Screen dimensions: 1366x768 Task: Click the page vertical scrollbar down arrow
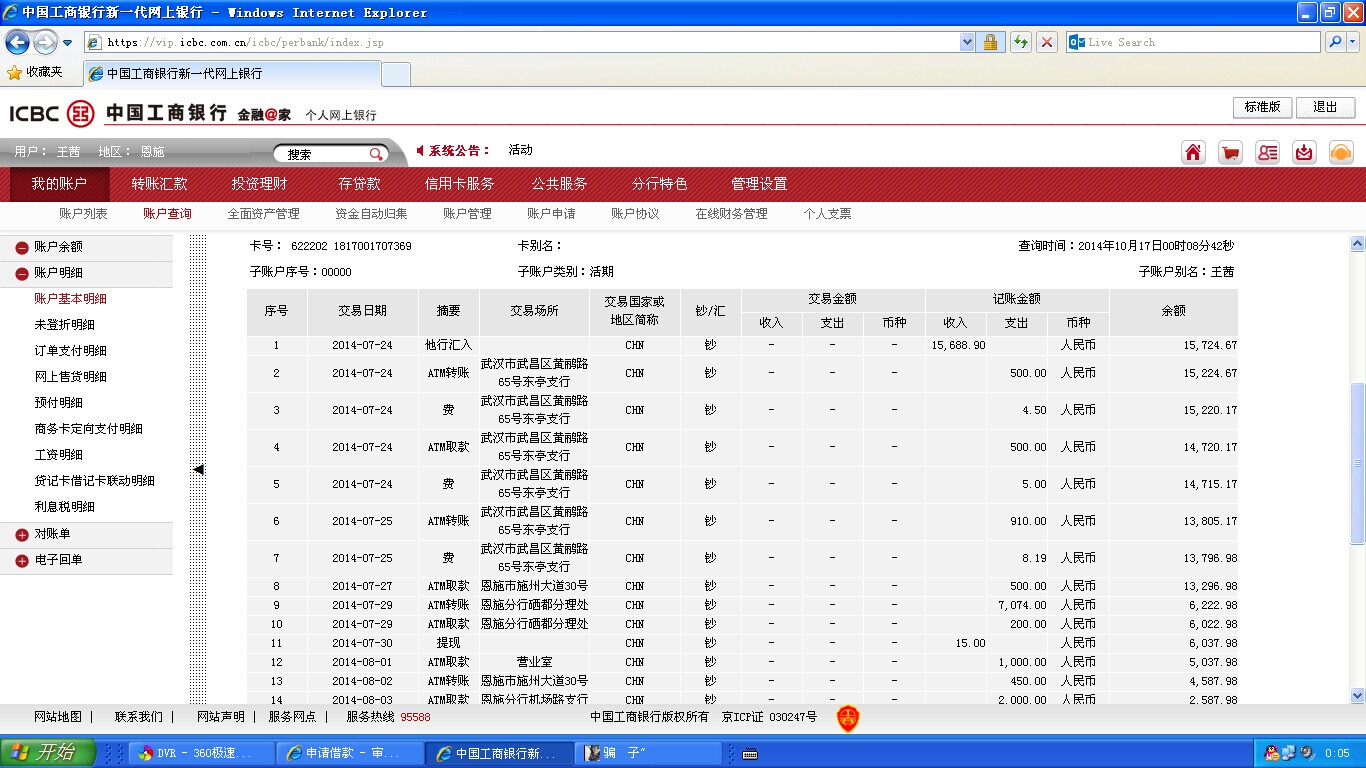click(x=1357, y=695)
